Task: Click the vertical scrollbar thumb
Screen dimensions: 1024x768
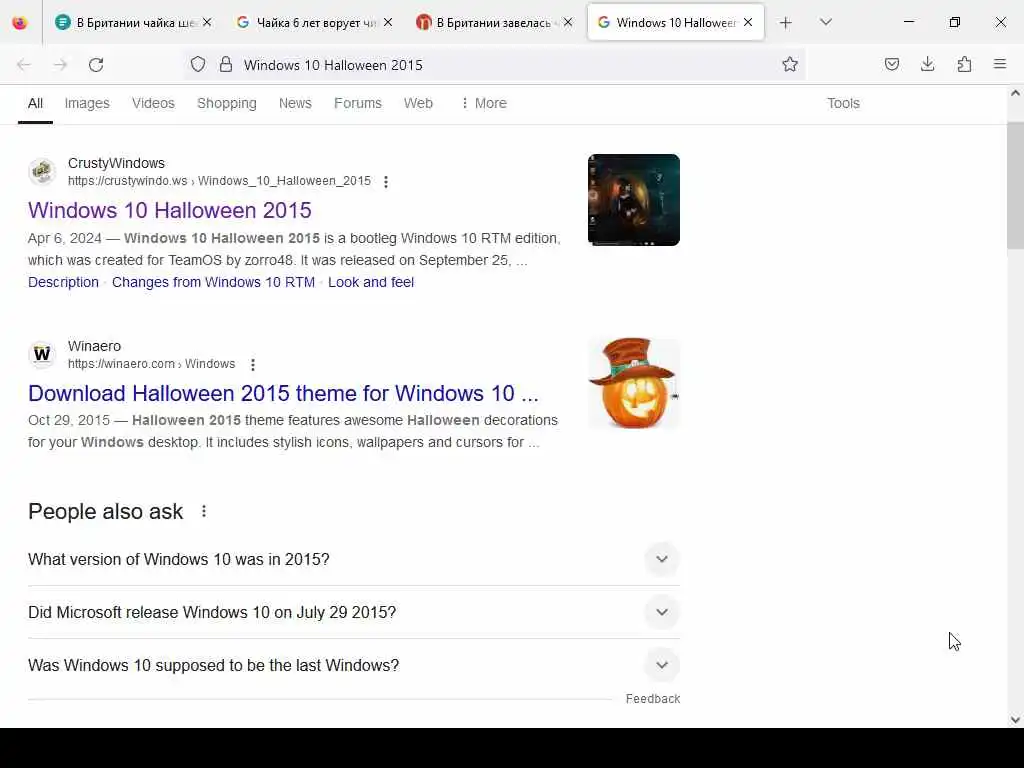Action: coord(1015,185)
